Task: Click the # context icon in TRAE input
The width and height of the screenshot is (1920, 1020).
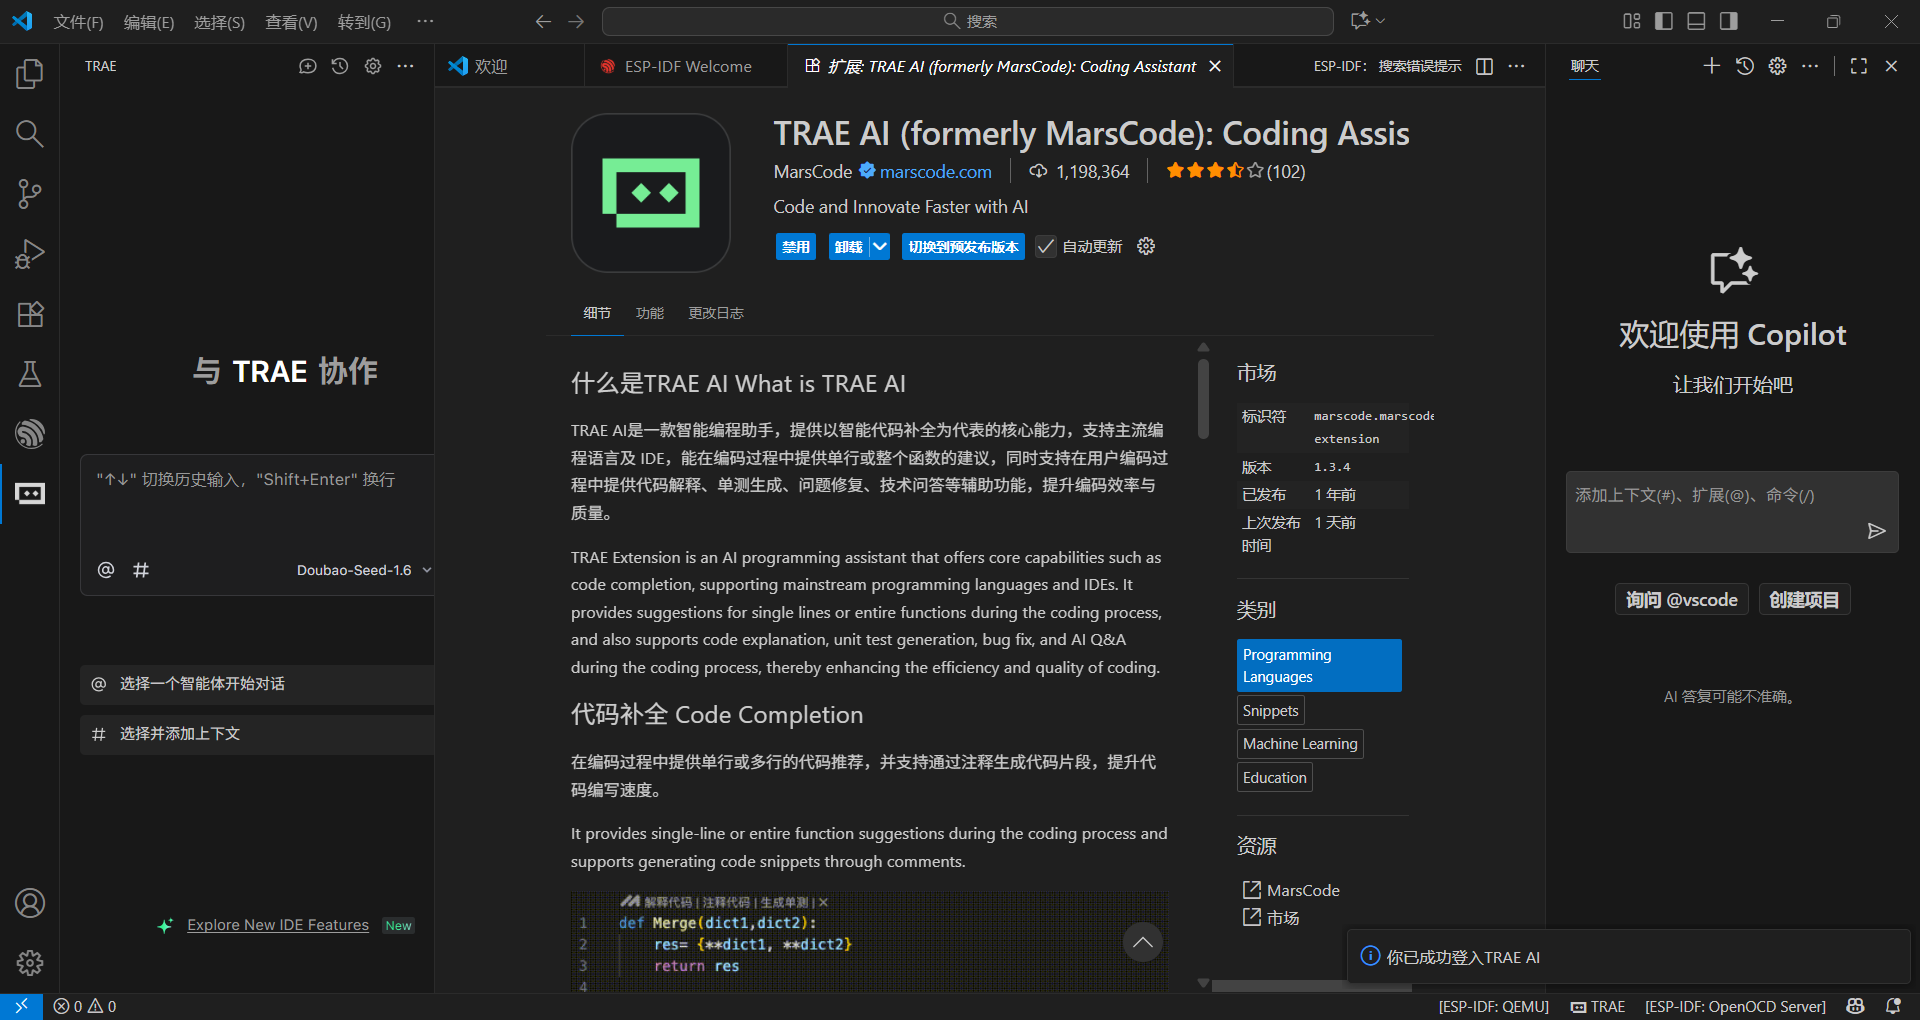Action: (x=141, y=570)
